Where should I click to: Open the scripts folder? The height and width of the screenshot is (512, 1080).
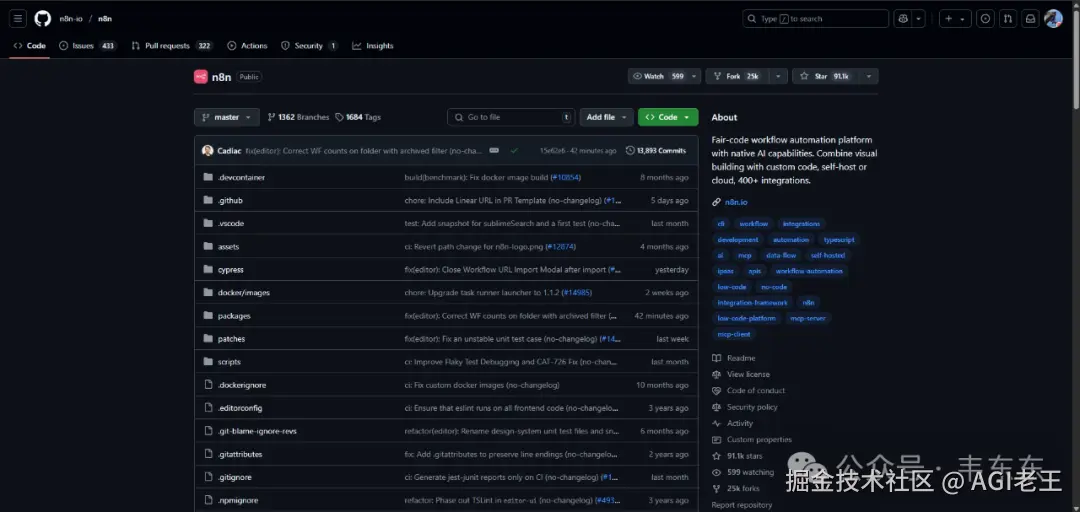[229, 362]
